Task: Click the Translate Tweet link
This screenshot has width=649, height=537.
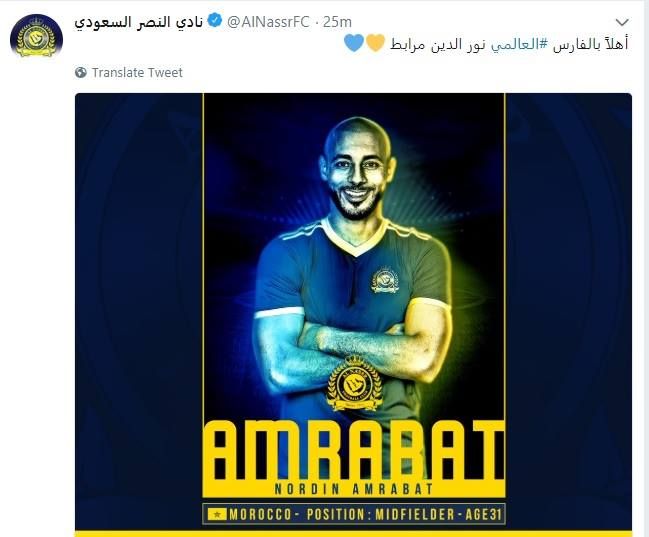Action: (x=137, y=73)
